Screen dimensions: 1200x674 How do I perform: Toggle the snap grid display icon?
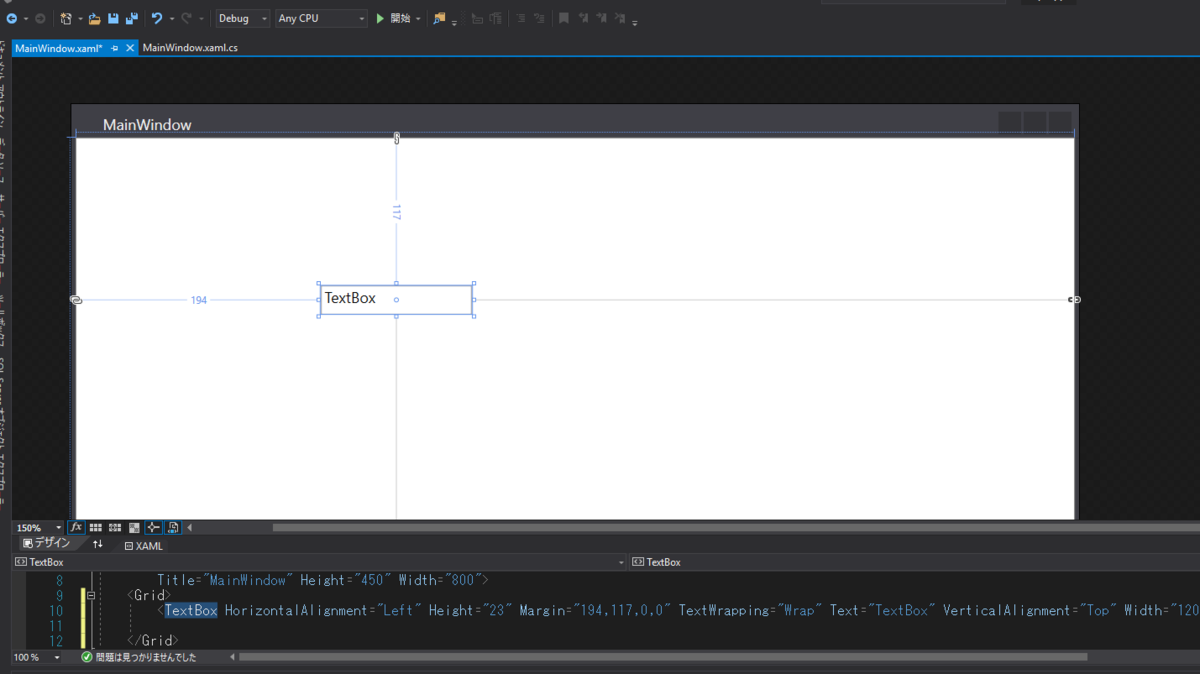(96, 527)
